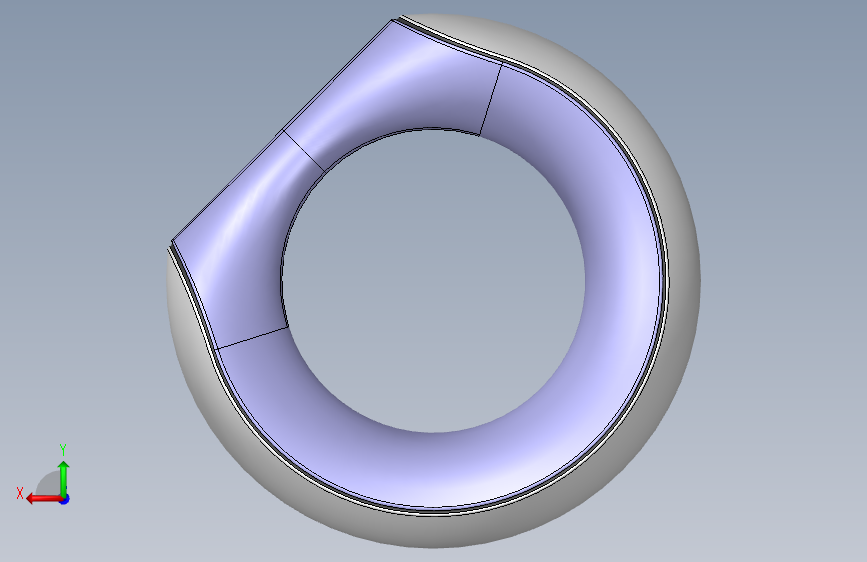This screenshot has height=562, width=867.
Task: Click the gray quadrant plane of the axis triad
Action: [x=49, y=485]
